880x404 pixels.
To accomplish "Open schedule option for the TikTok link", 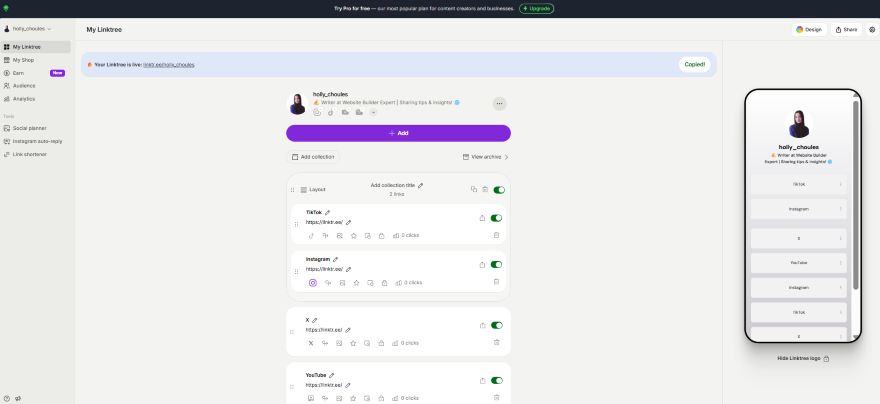I will (x=368, y=236).
